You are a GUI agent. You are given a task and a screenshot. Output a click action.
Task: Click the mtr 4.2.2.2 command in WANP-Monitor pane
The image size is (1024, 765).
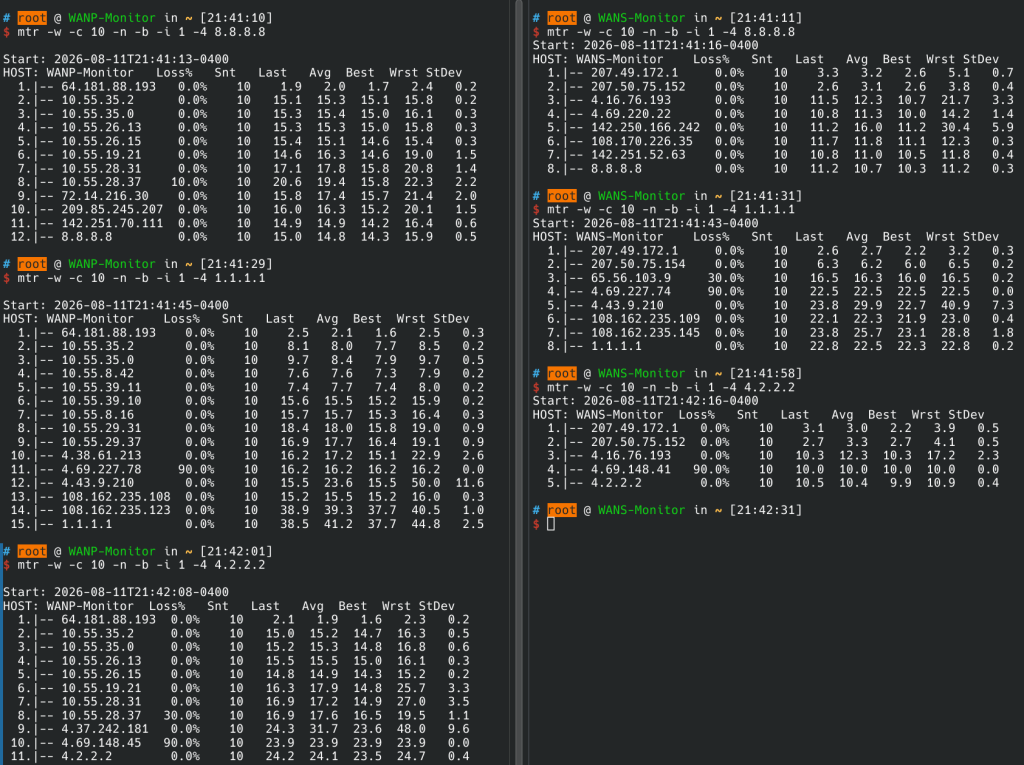coord(141,565)
